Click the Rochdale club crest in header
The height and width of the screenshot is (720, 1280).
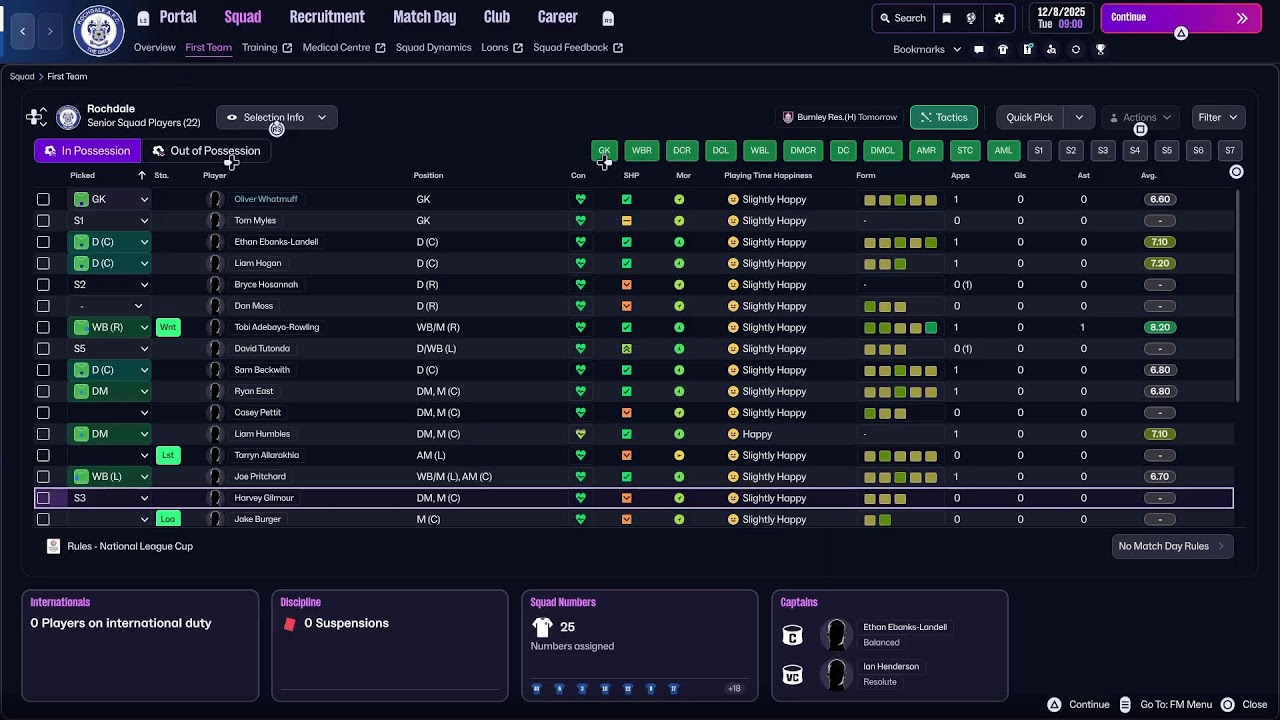pos(98,30)
